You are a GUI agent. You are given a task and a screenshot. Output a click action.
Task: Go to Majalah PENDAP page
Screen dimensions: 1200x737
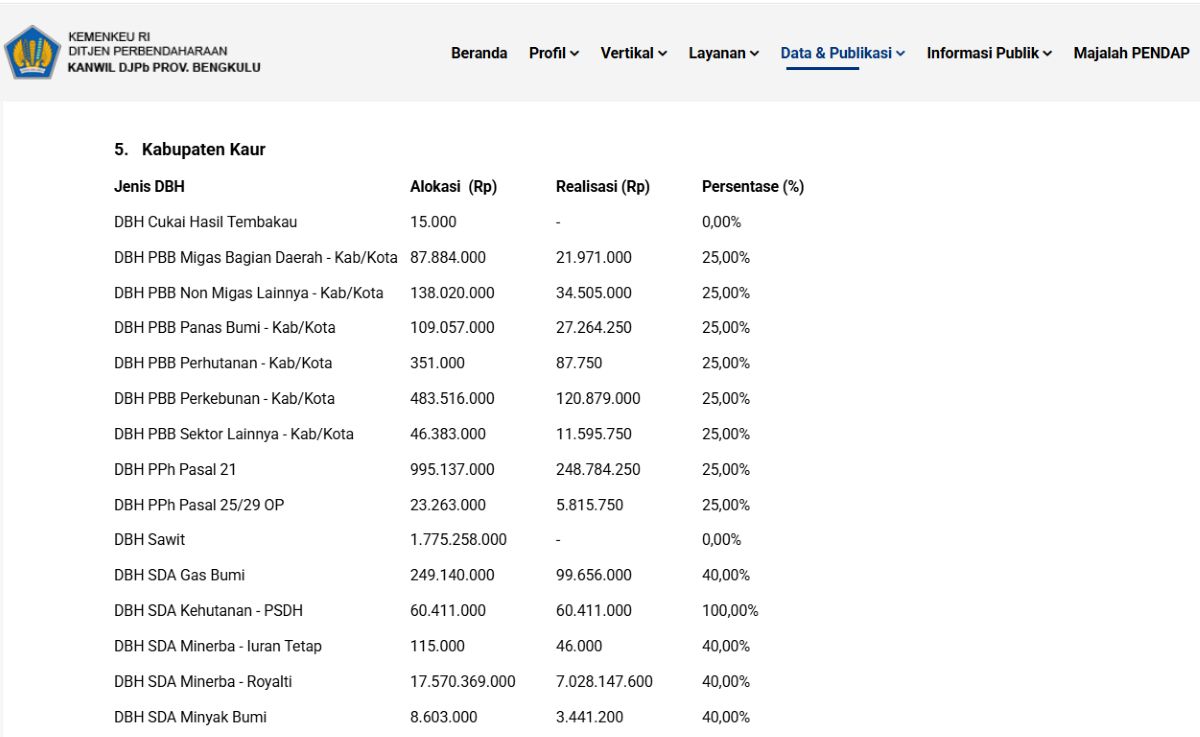(1131, 53)
